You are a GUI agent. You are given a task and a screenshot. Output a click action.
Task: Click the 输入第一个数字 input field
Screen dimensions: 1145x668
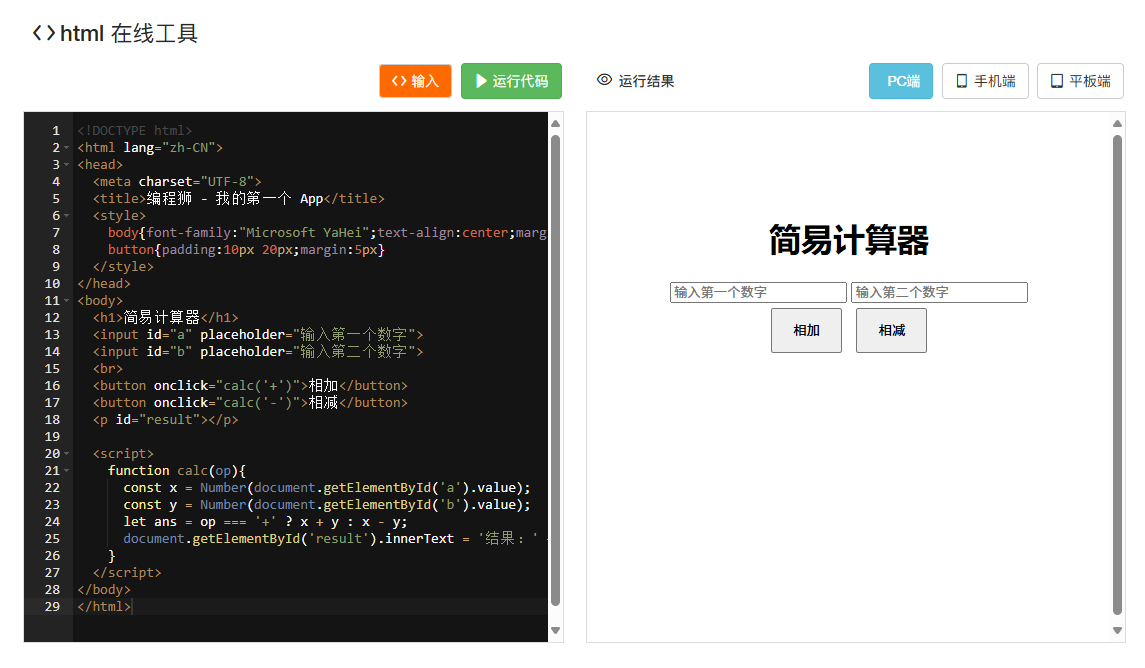pos(758,292)
